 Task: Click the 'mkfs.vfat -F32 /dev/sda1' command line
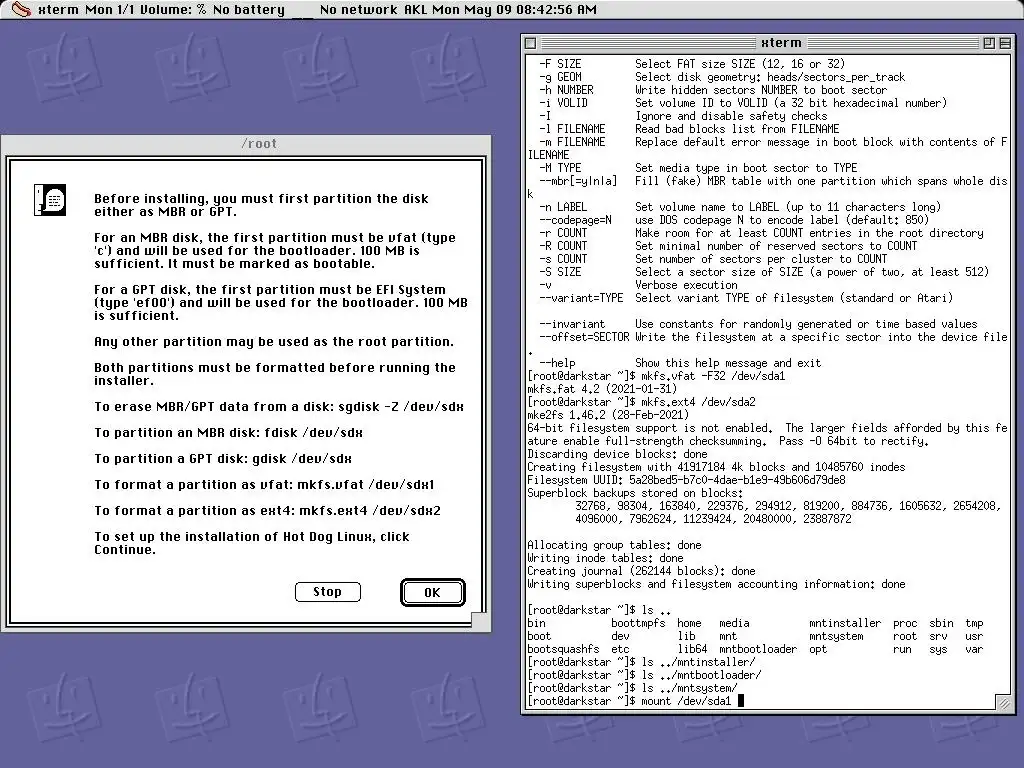(656, 376)
